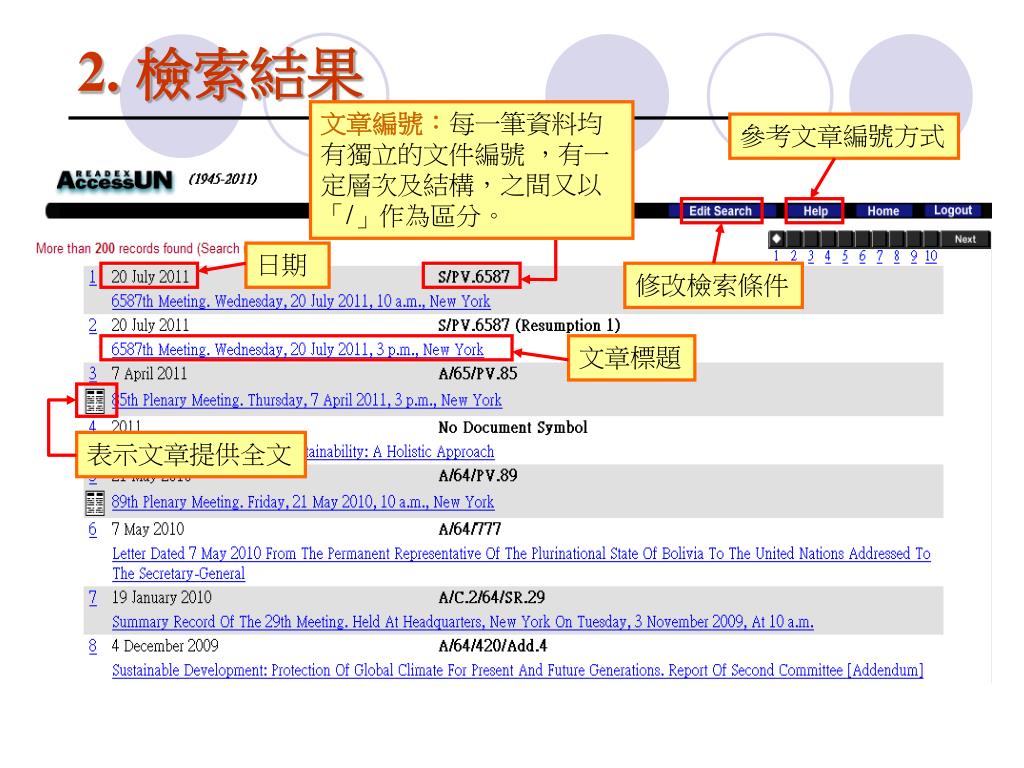
Task: Open result number 7 link
Action: [93, 597]
